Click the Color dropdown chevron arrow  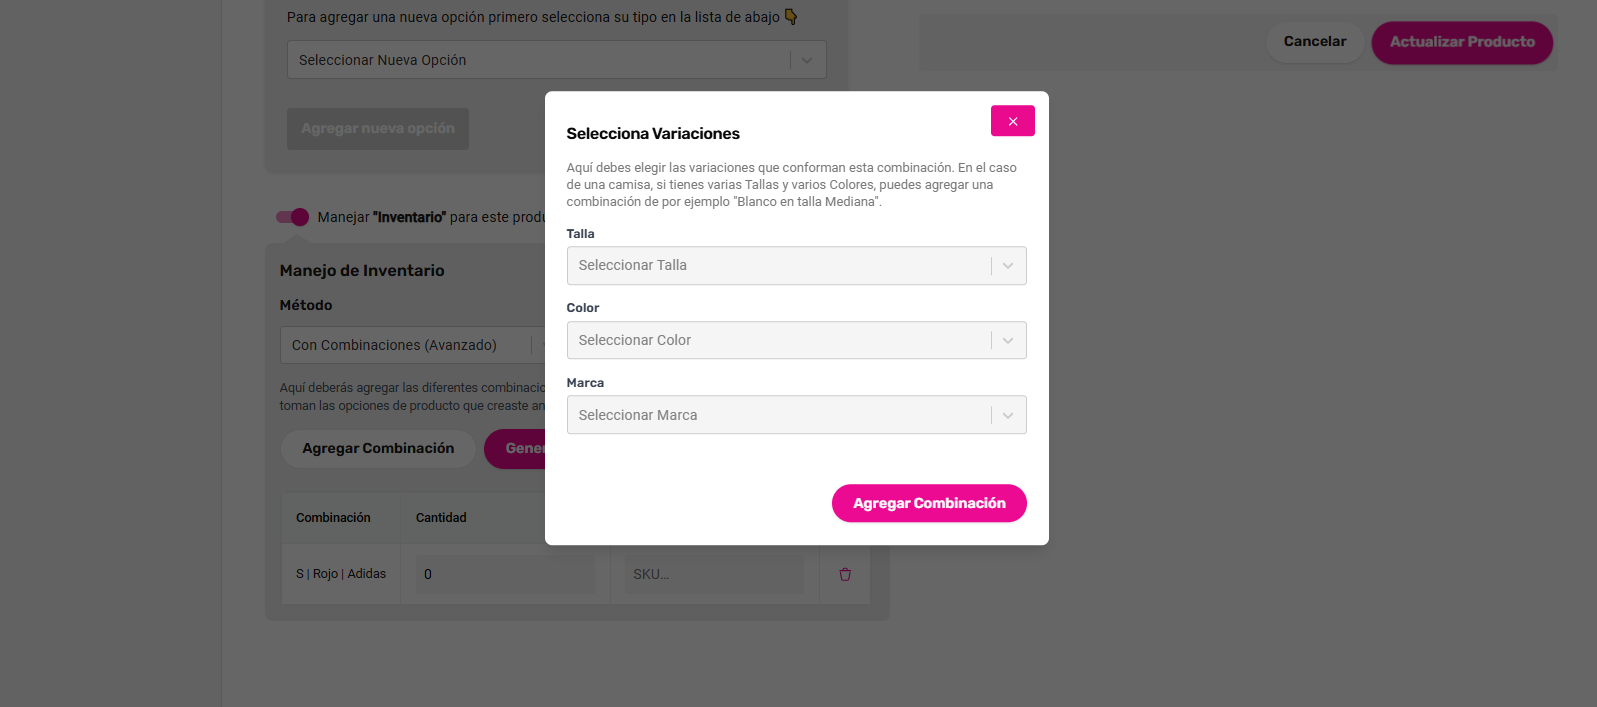click(1008, 341)
